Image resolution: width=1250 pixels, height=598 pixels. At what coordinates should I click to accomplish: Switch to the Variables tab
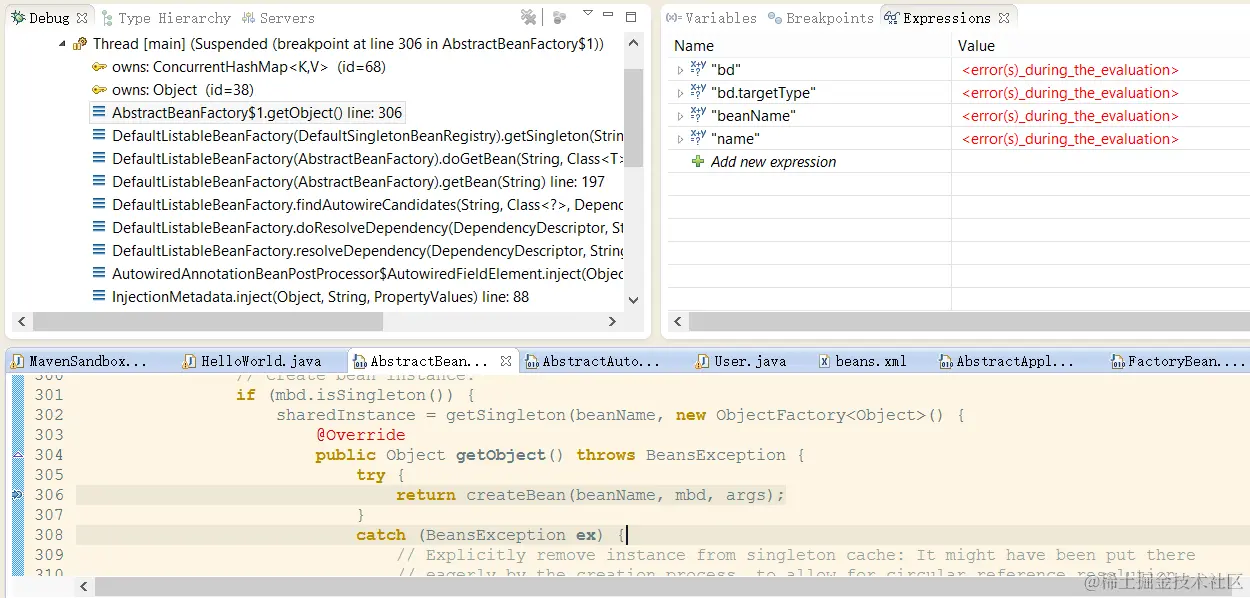[711, 18]
